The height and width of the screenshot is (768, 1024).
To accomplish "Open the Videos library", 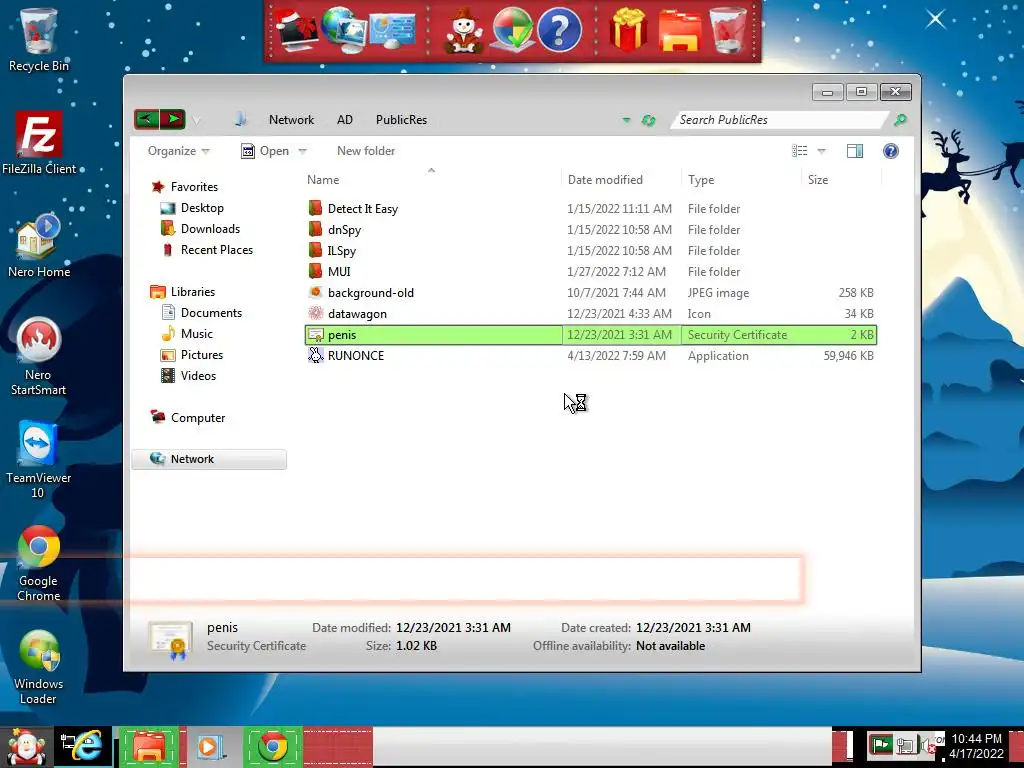I will [x=188, y=376].
